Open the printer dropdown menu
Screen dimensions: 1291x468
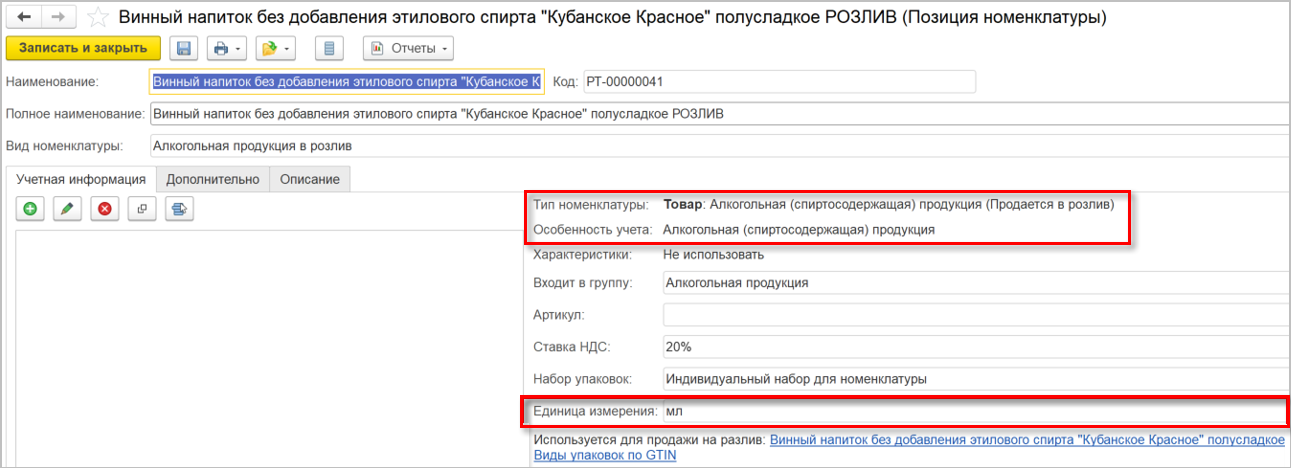click(225, 48)
